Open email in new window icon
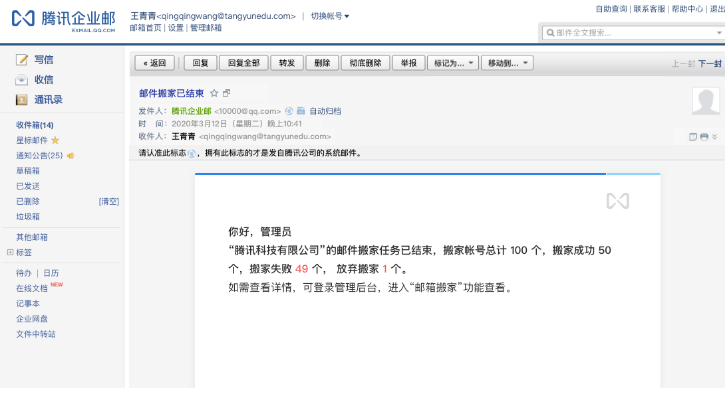 coord(227,93)
